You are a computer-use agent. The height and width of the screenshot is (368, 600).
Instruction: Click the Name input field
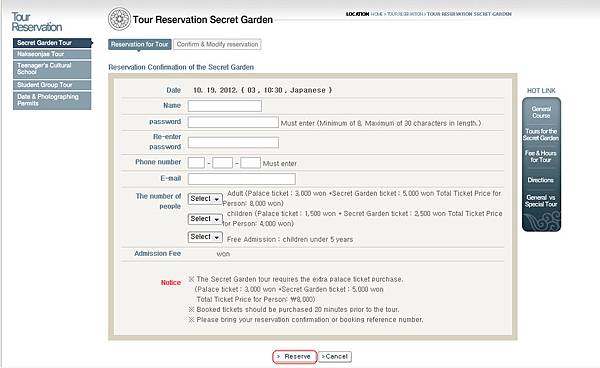tap(225, 106)
